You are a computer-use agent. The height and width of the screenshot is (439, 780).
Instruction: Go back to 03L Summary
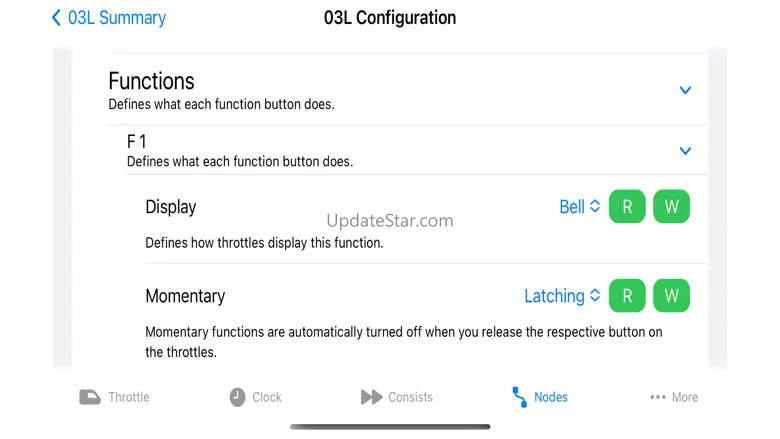tap(116, 18)
